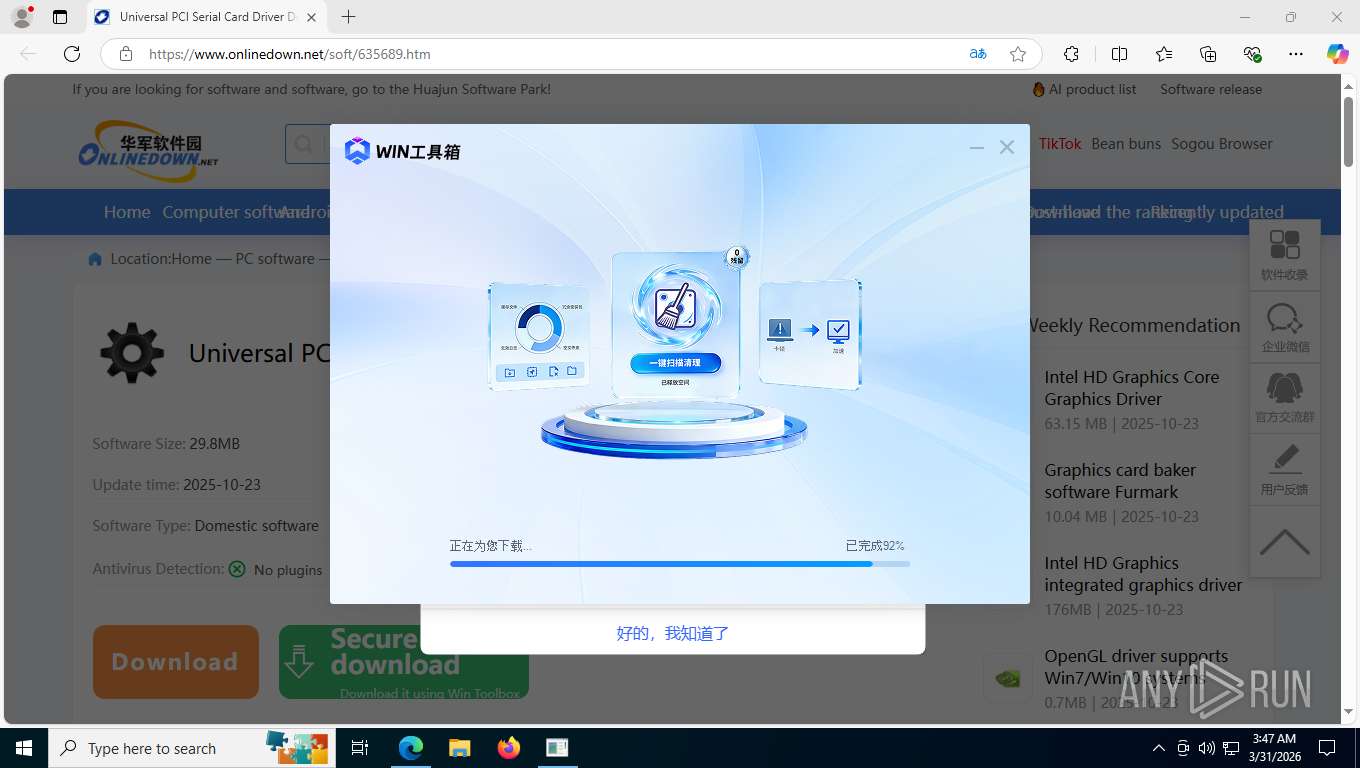This screenshot has height=768, width=1360.
Task: Click the orange Download button
Action: tap(176, 662)
